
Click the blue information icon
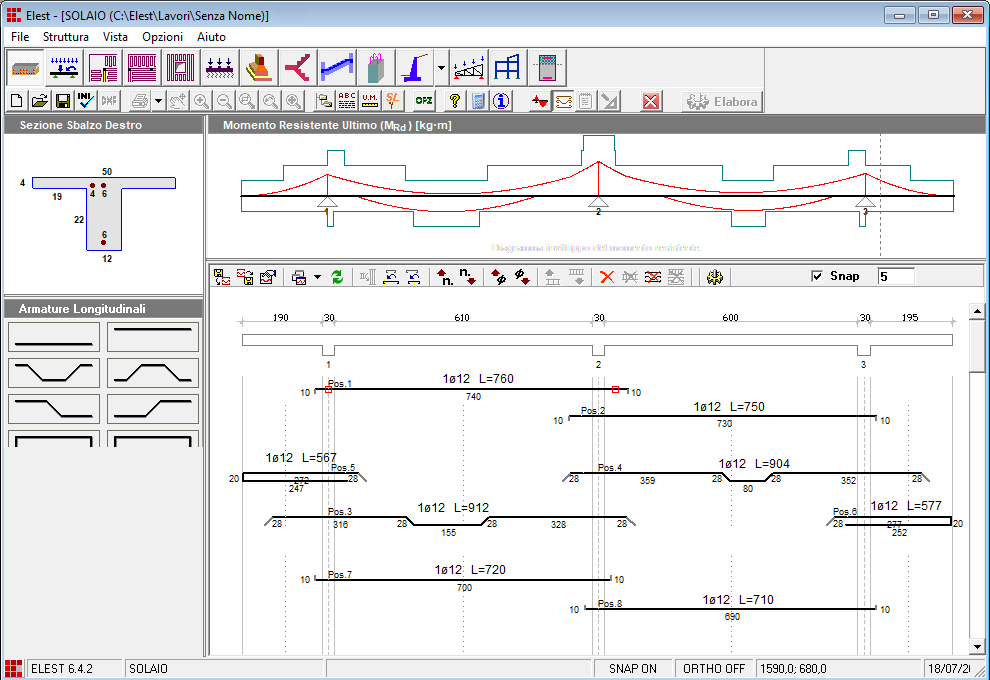click(501, 101)
